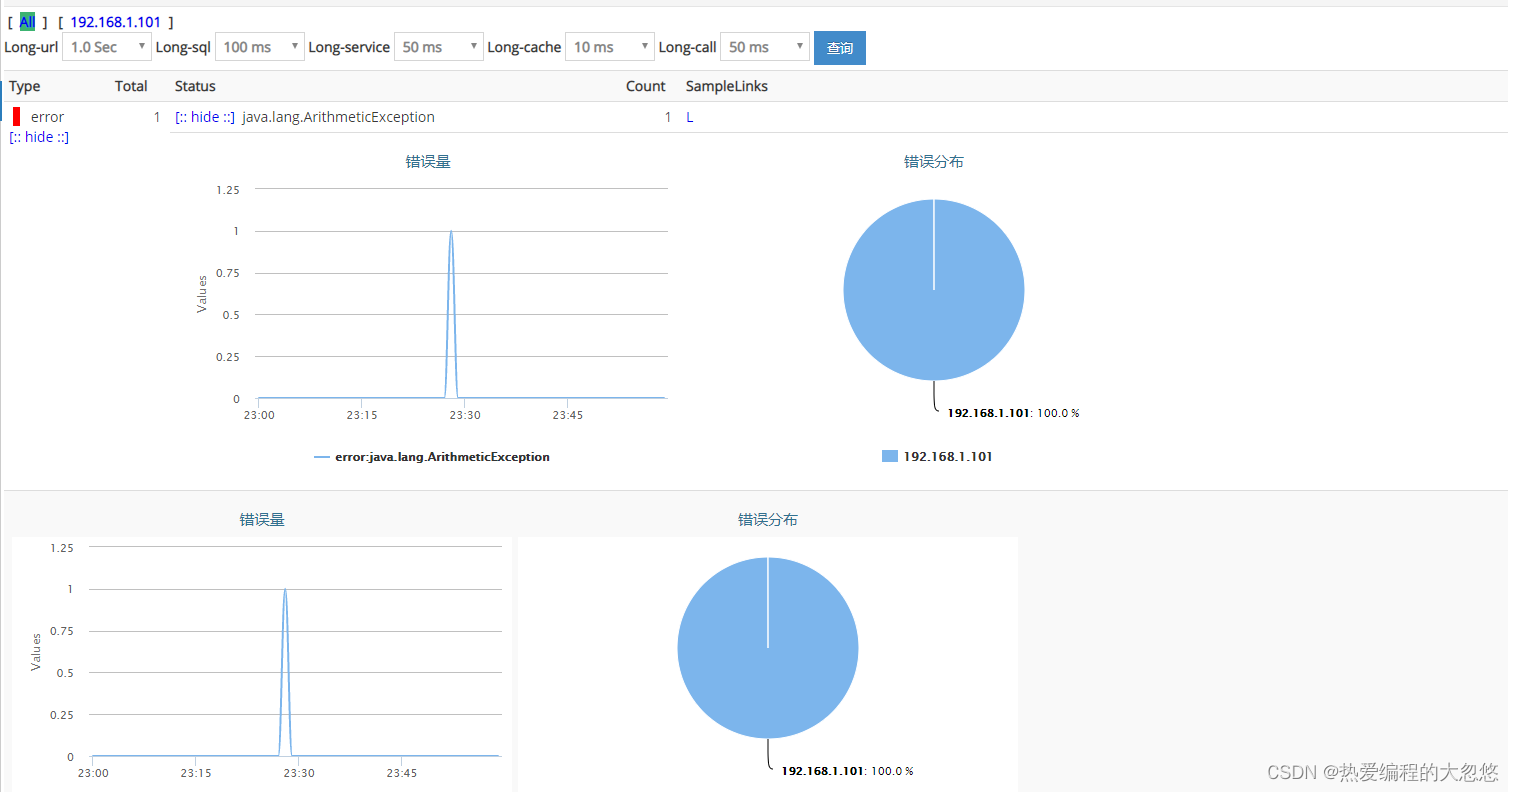The image size is (1514, 792).
Task: Toggle hide link beside java.lang.ArithmeticException
Action: point(205,117)
